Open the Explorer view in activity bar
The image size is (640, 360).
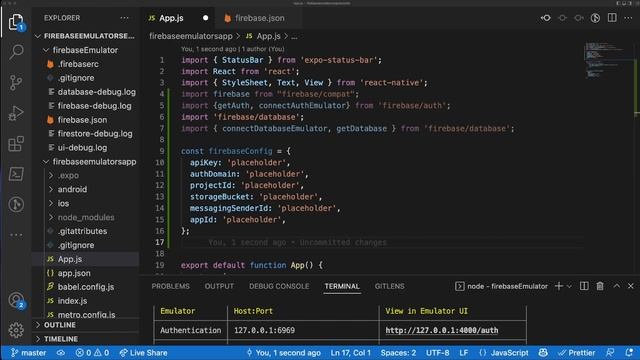(x=16, y=22)
